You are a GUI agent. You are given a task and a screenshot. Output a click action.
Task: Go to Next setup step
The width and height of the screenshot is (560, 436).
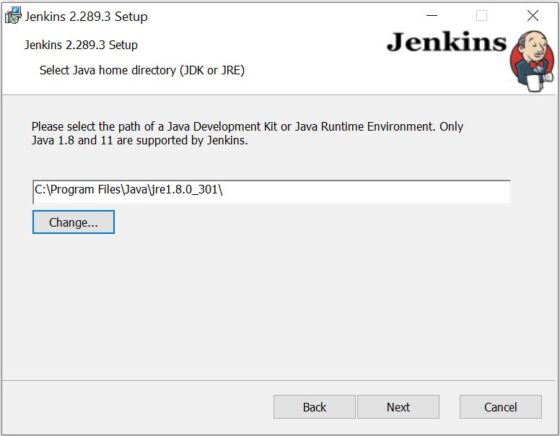point(398,407)
